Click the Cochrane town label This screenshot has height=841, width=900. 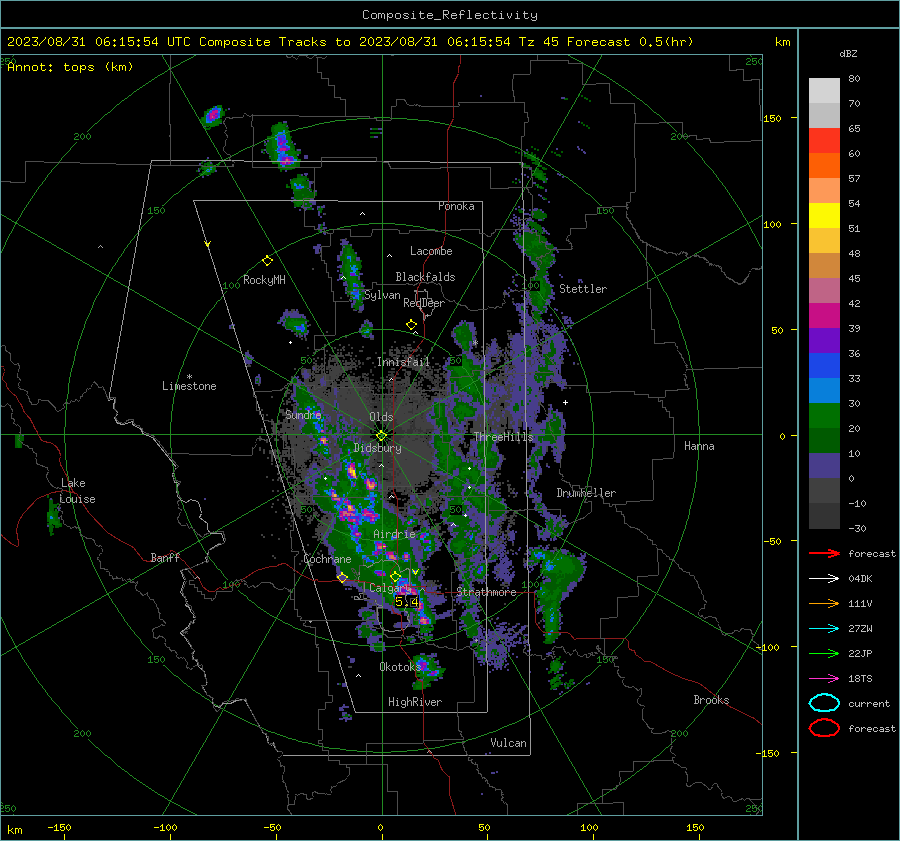pos(327,559)
